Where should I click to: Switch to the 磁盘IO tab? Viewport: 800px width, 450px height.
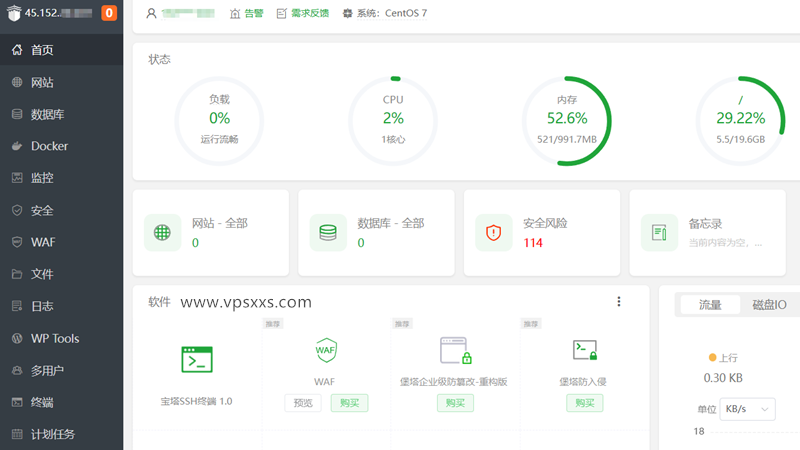tap(769, 305)
